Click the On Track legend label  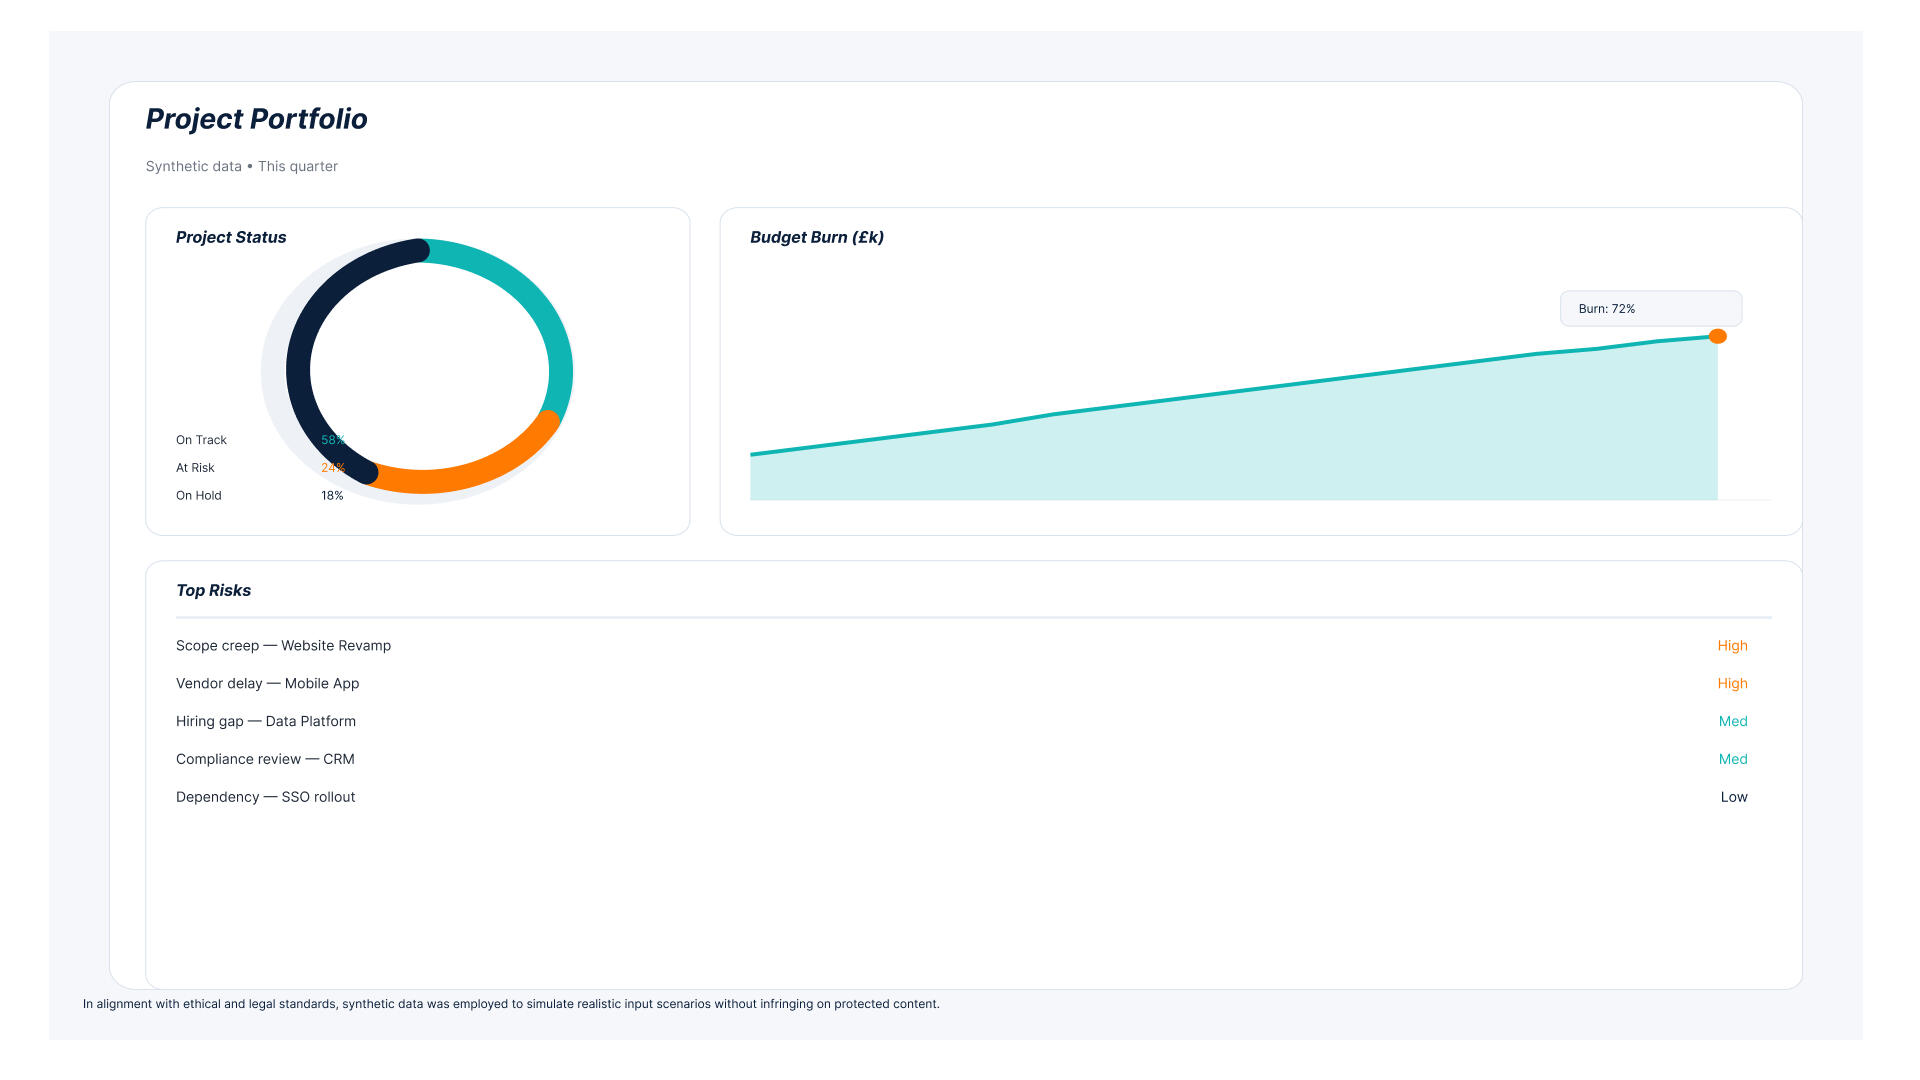201,440
